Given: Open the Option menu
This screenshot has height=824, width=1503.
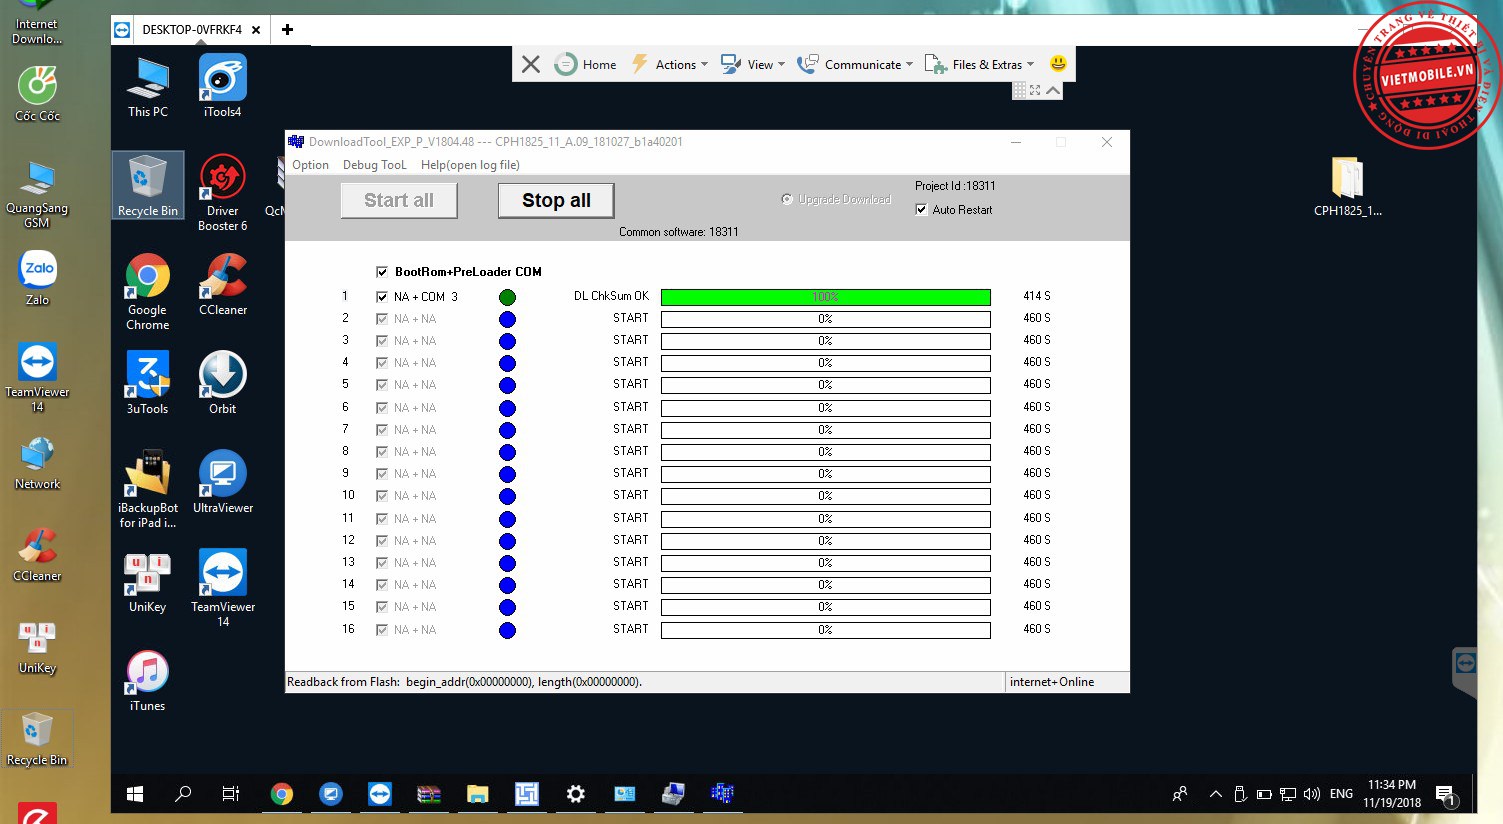Looking at the screenshot, I should (311, 165).
